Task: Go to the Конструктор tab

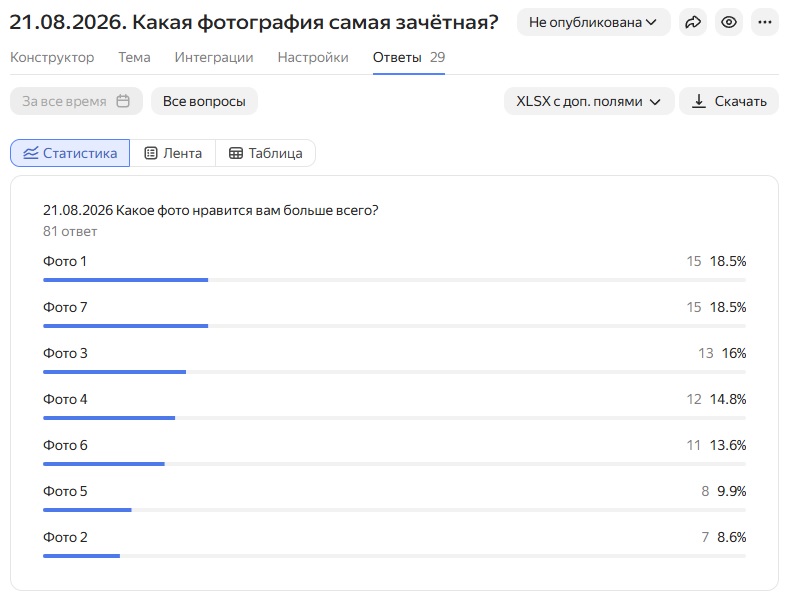Action: tap(52, 57)
